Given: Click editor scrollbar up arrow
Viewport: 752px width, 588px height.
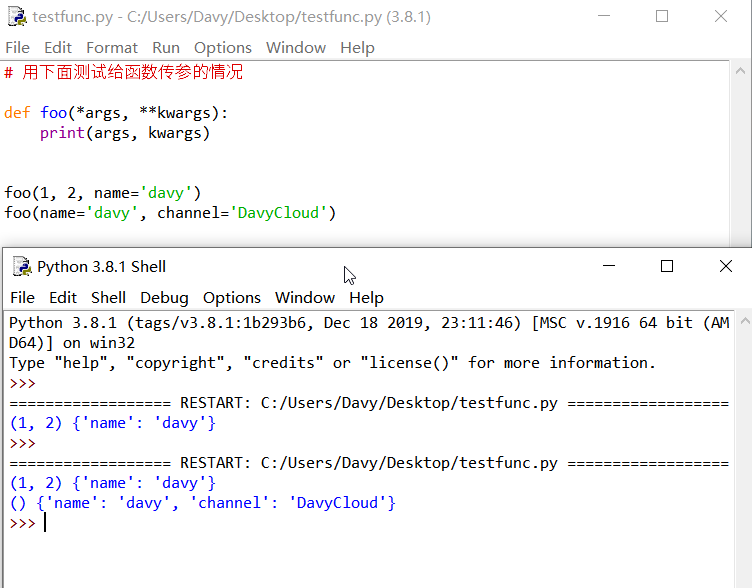Looking at the screenshot, I should (x=740, y=71).
